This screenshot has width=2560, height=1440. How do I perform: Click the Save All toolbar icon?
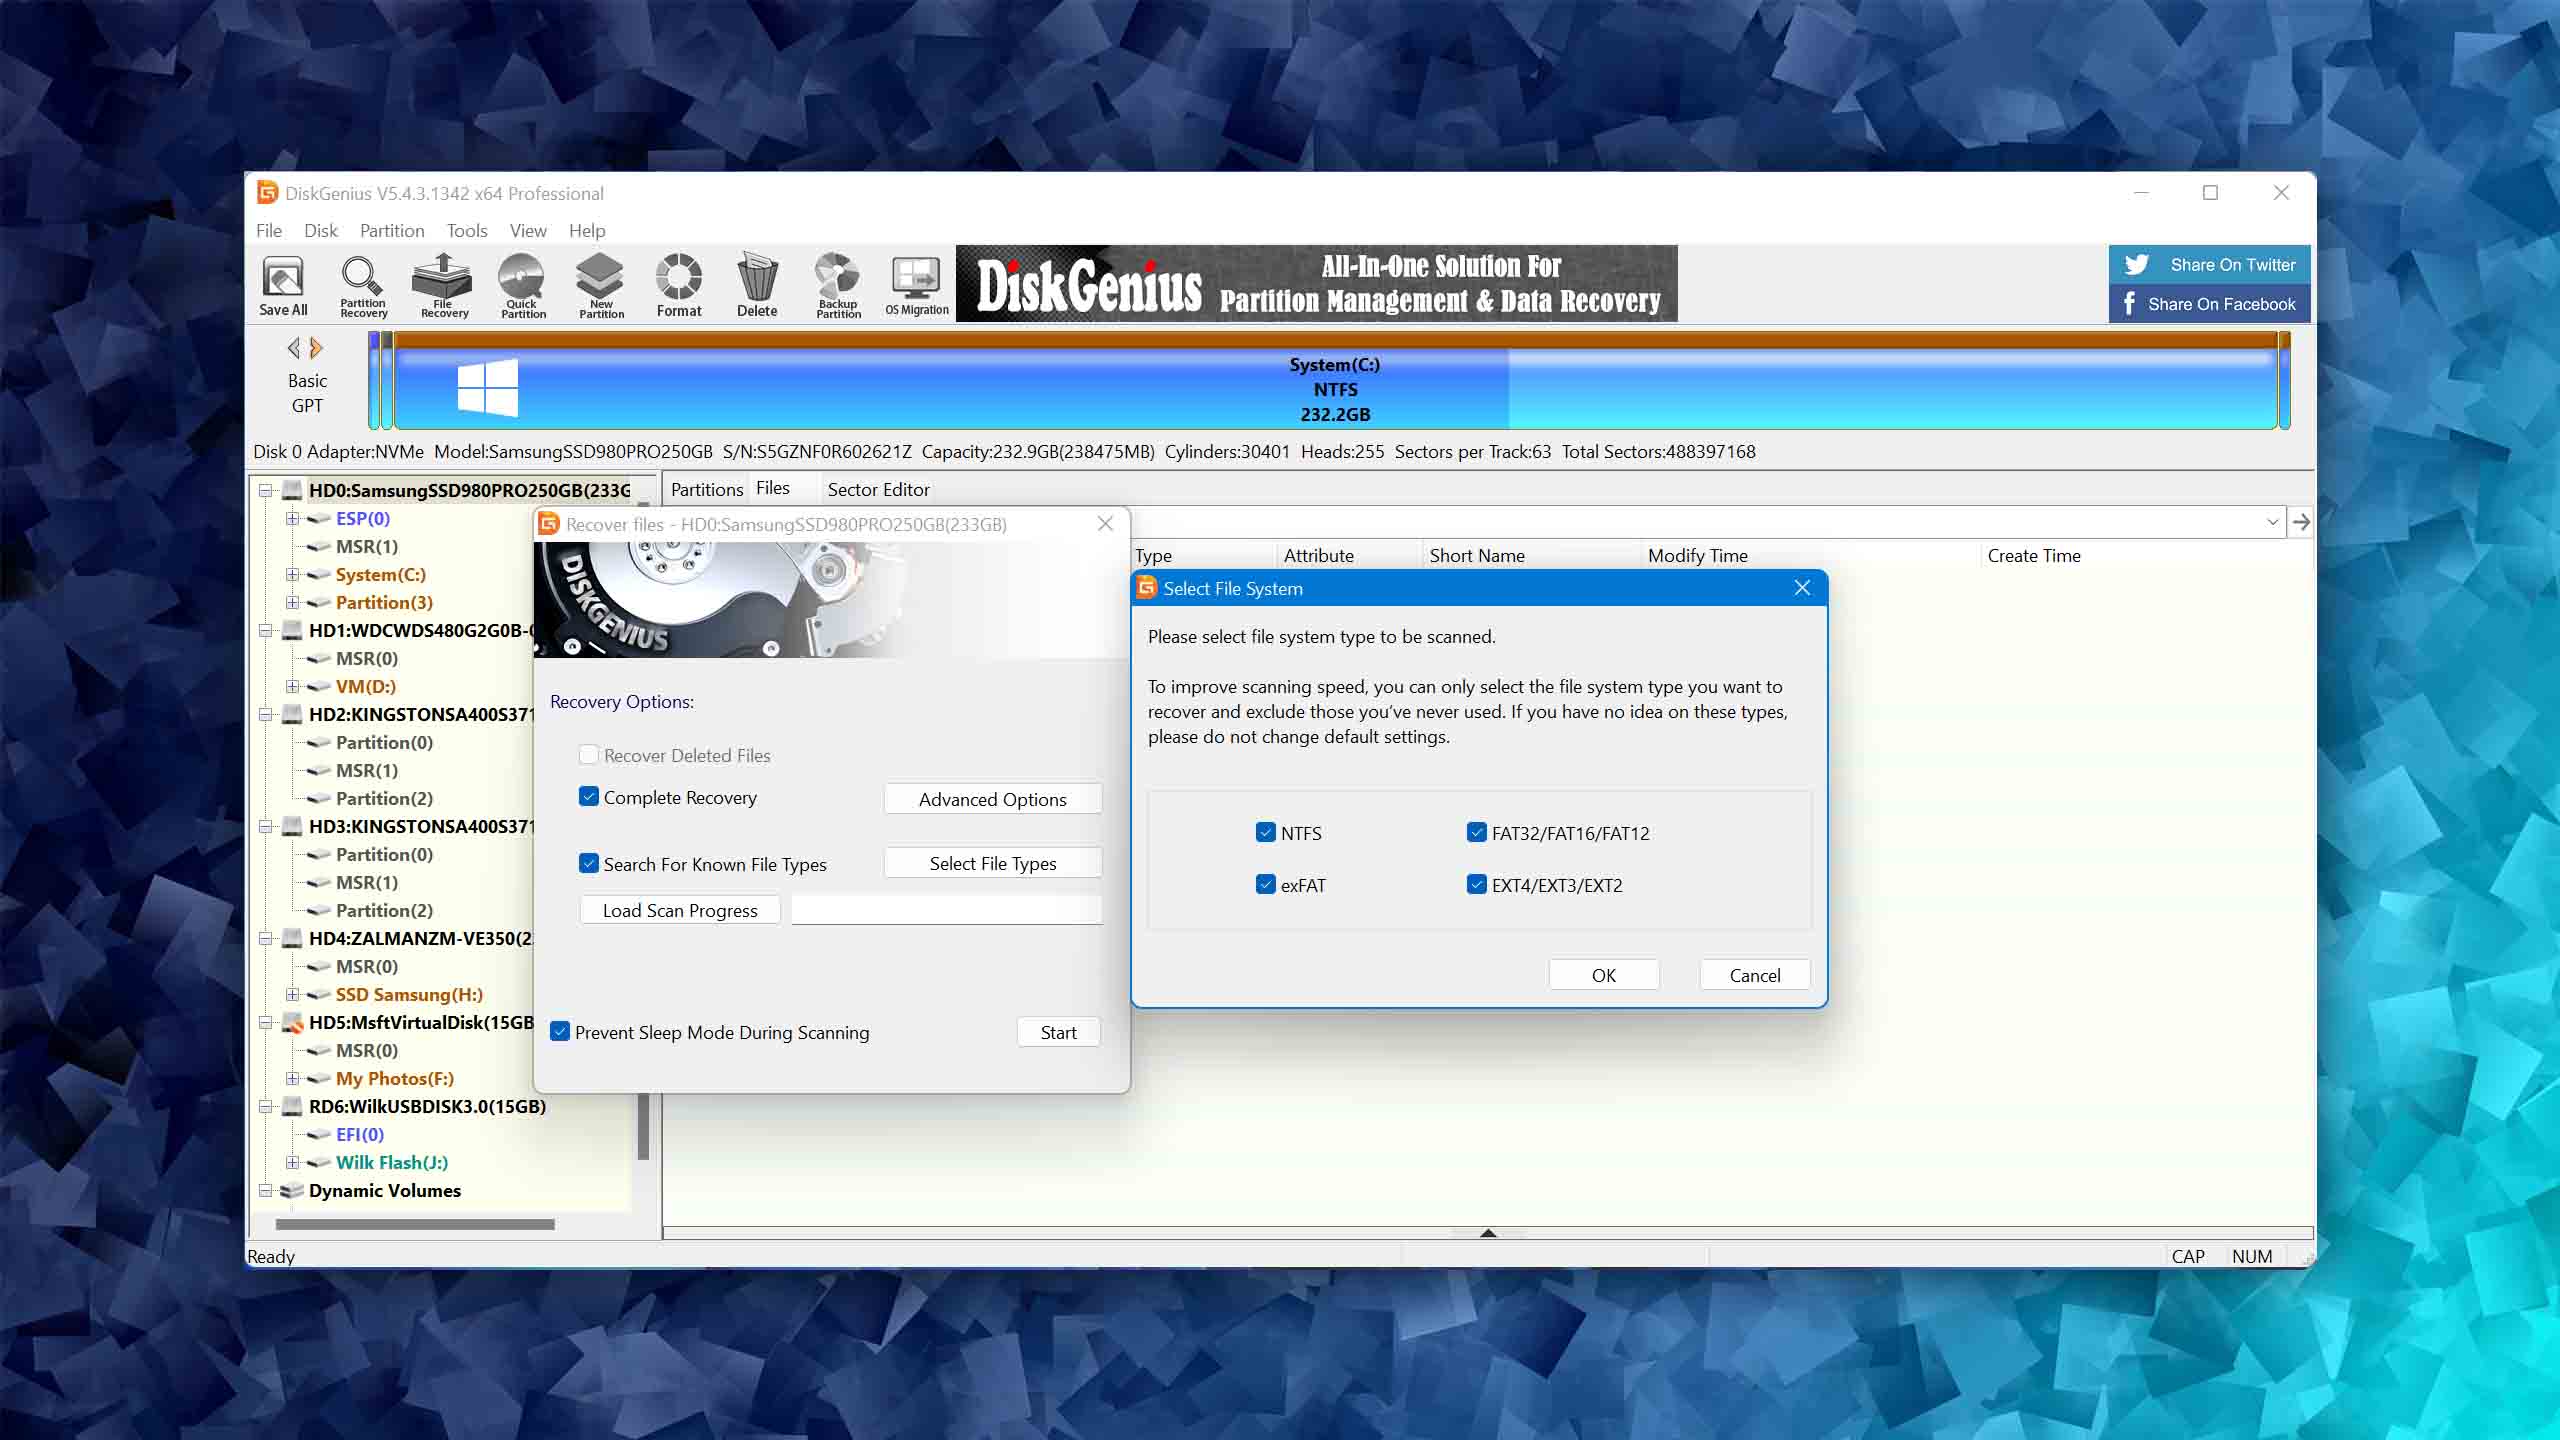coord(283,285)
